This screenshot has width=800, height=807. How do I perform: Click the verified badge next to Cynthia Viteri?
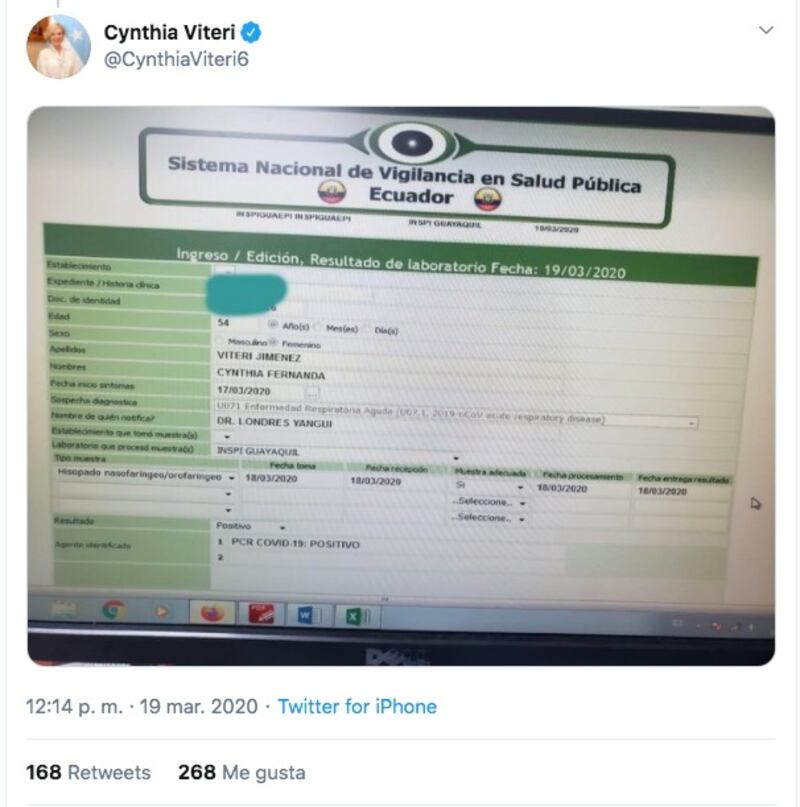click(251, 32)
